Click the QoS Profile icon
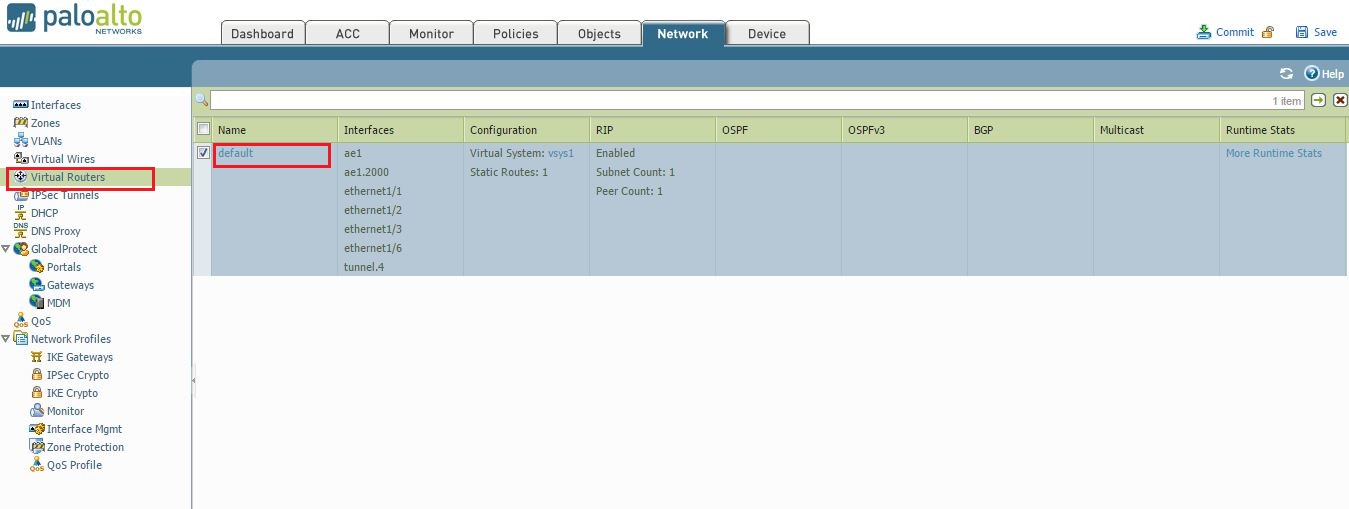 click(x=37, y=465)
